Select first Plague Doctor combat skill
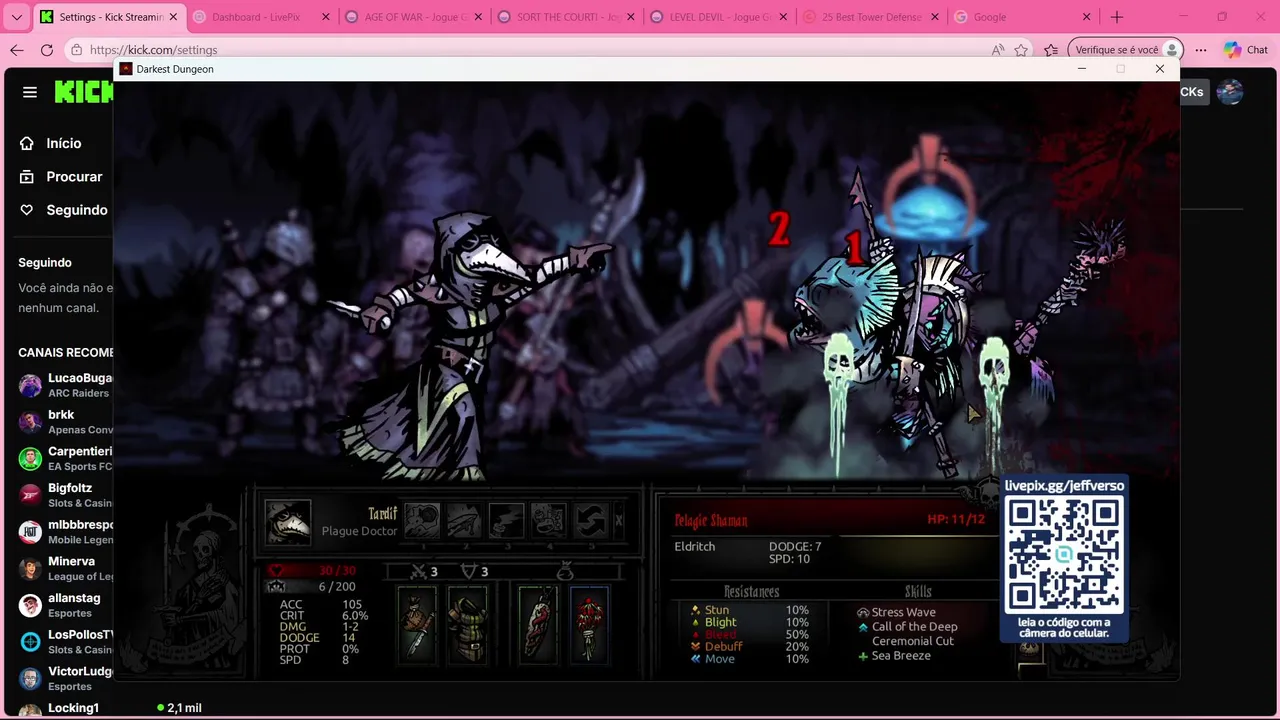The height and width of the screenshot is (720, 1280). (x=422, y=521)
